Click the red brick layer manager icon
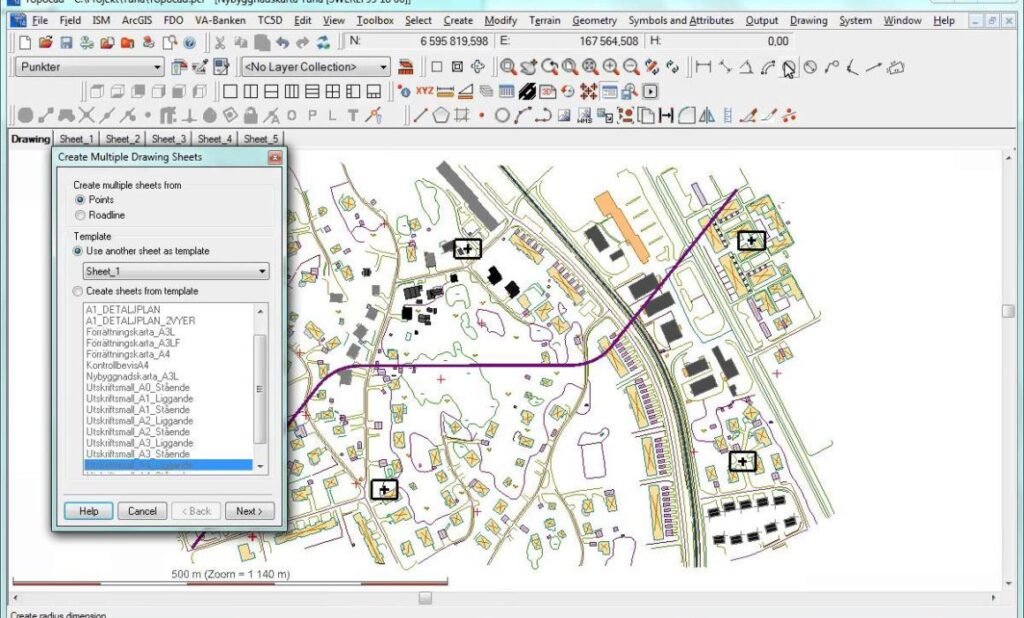 (406, 67)
